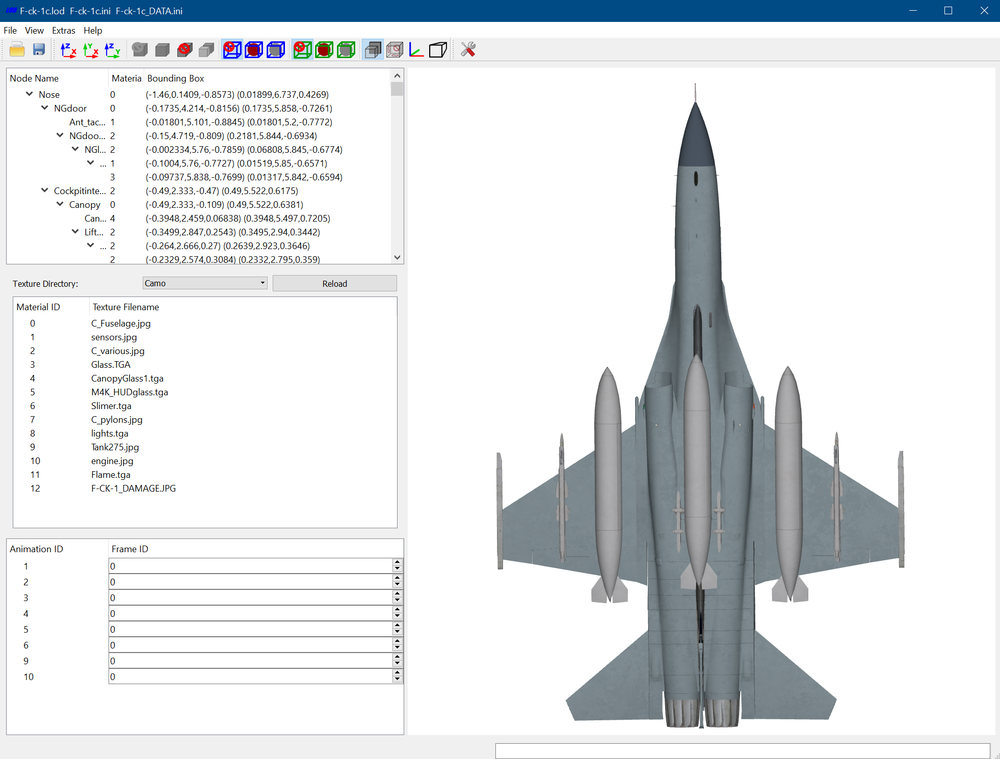Set view to ZY axis orientation

pyautogui.click(x=113, y=50)
